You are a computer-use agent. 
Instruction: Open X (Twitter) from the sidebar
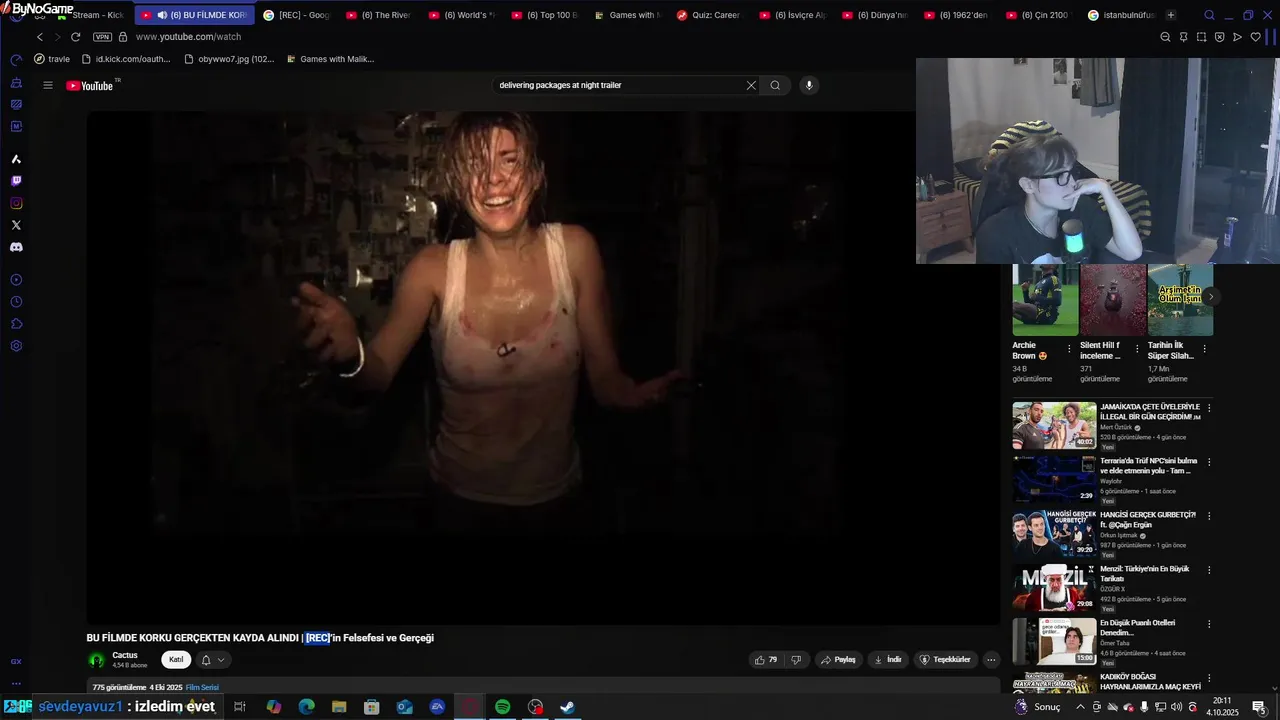pyautogui.click(x=16, y=225)
